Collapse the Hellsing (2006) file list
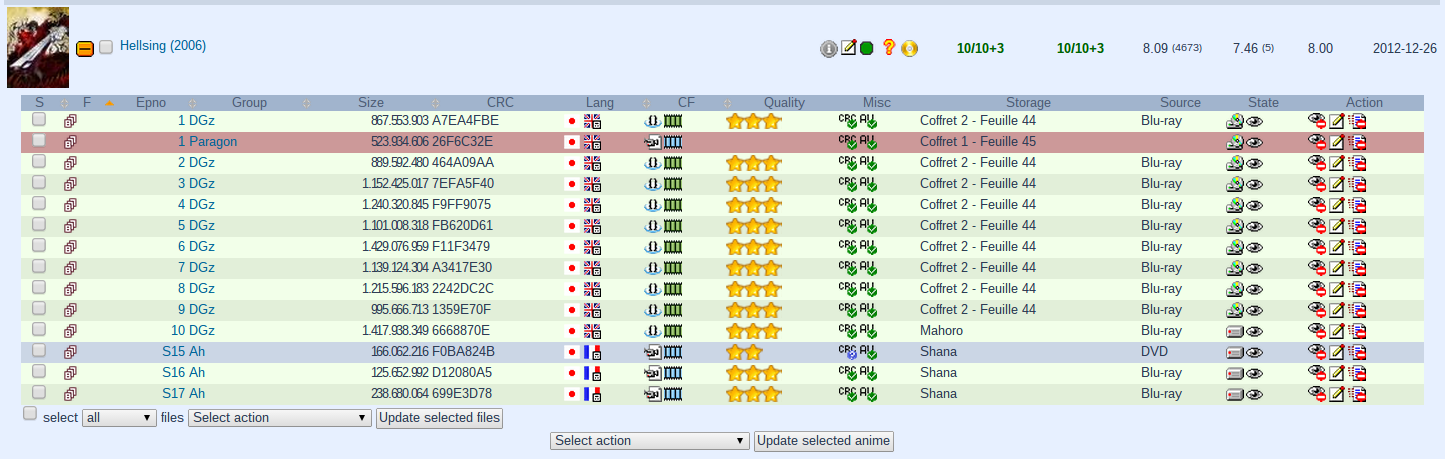Image resolution: width=1445 pixels, height=459 pixels. pyautogui.click(x=85, y=48)
